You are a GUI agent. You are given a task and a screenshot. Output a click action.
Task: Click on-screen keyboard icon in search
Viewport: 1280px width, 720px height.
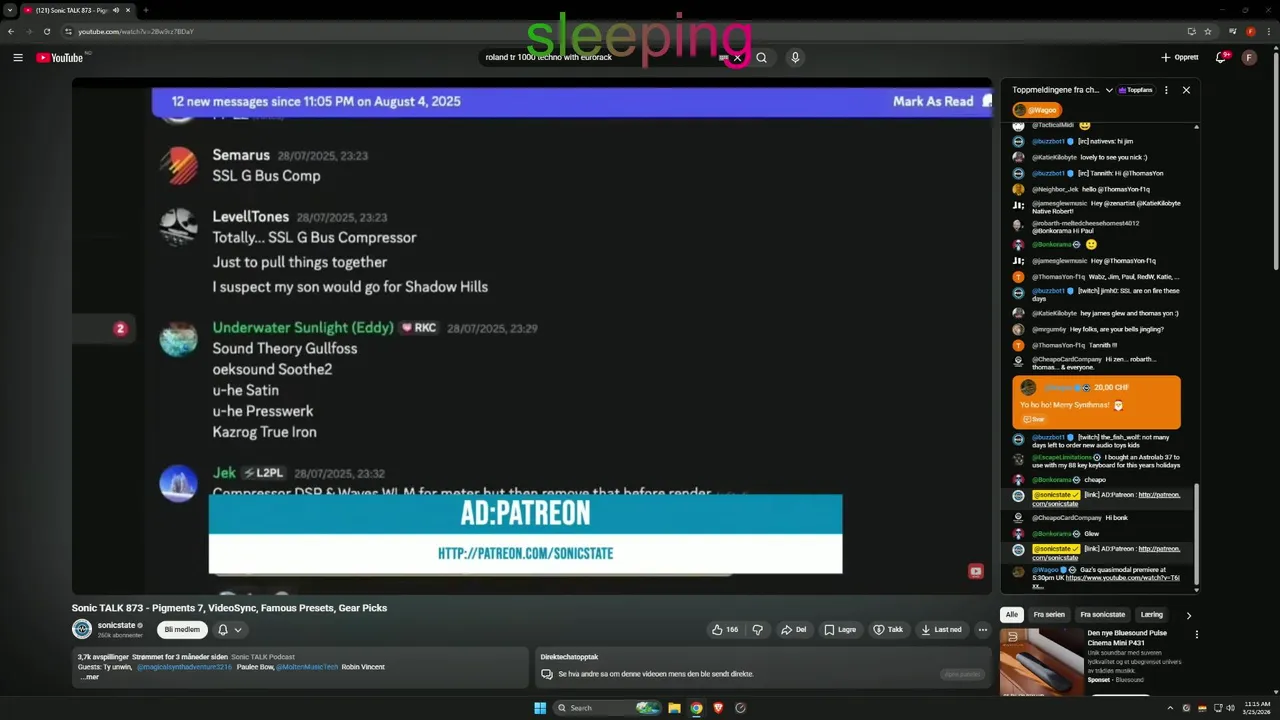click(723, 57)
